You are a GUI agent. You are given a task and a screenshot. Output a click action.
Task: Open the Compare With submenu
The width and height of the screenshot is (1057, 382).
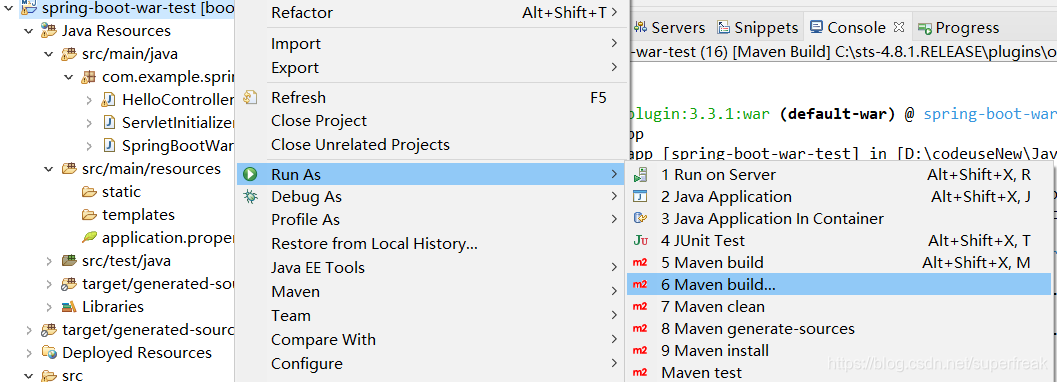click(431, 340)
